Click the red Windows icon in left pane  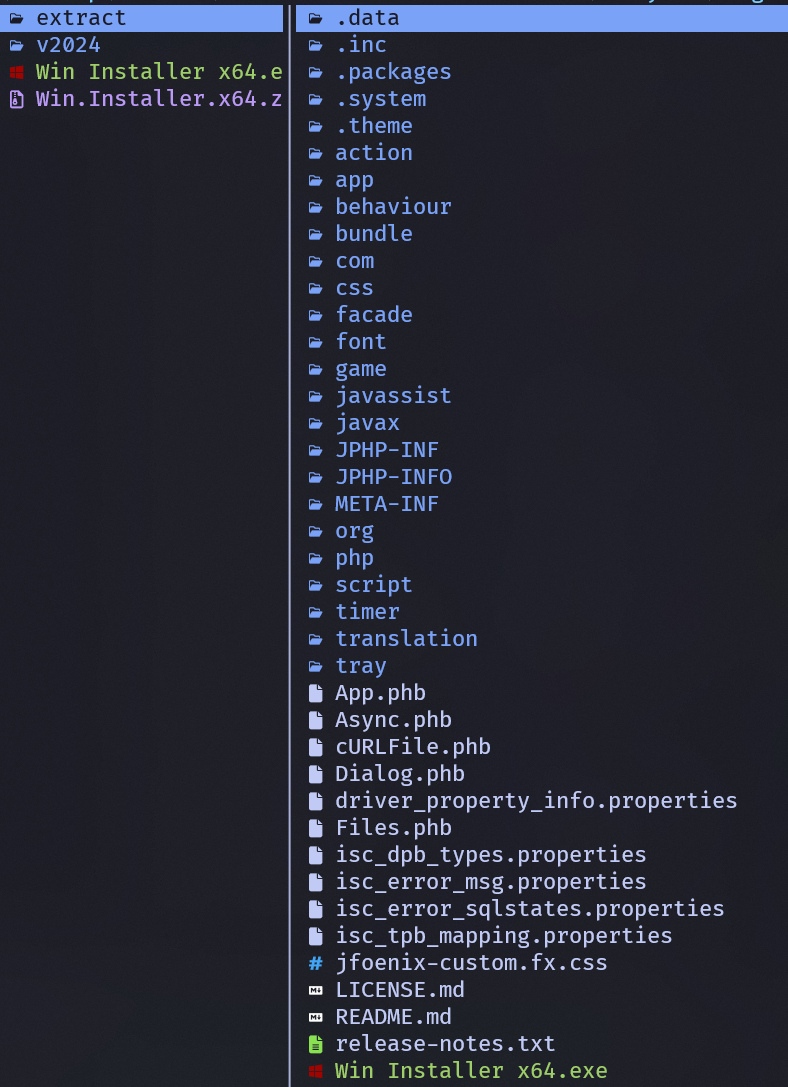(17, 72)
